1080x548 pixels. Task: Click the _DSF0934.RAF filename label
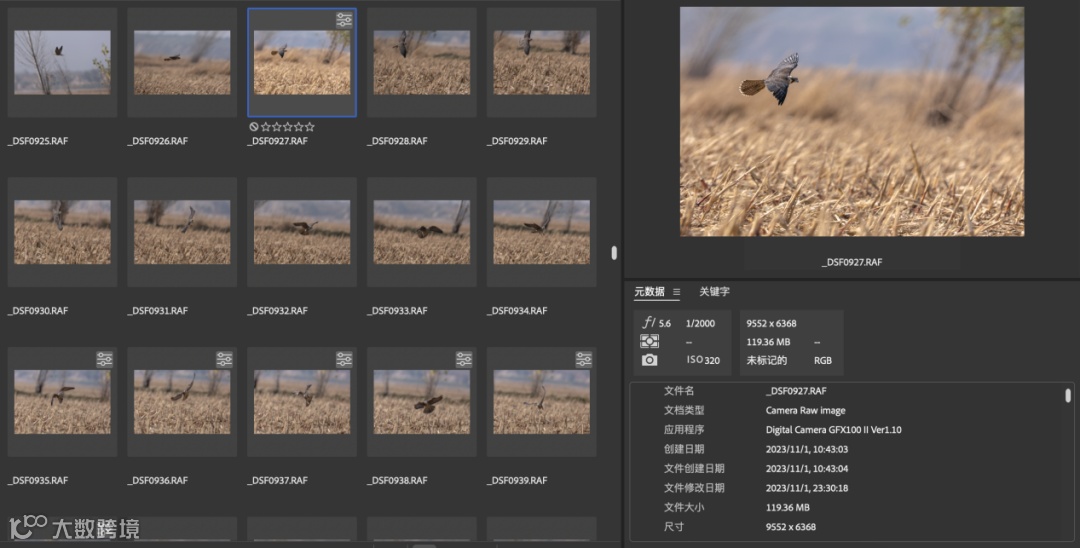tap(517, 311)
